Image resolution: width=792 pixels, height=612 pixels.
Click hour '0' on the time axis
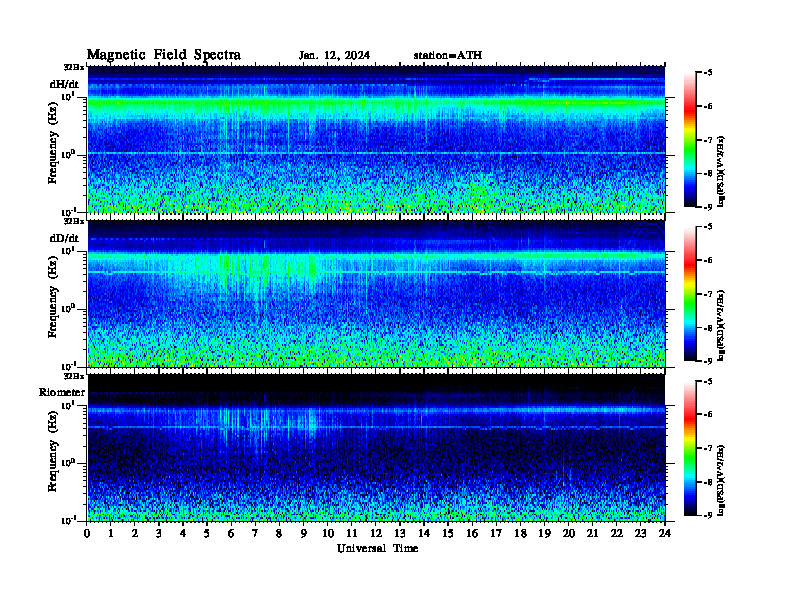(87, 534)
